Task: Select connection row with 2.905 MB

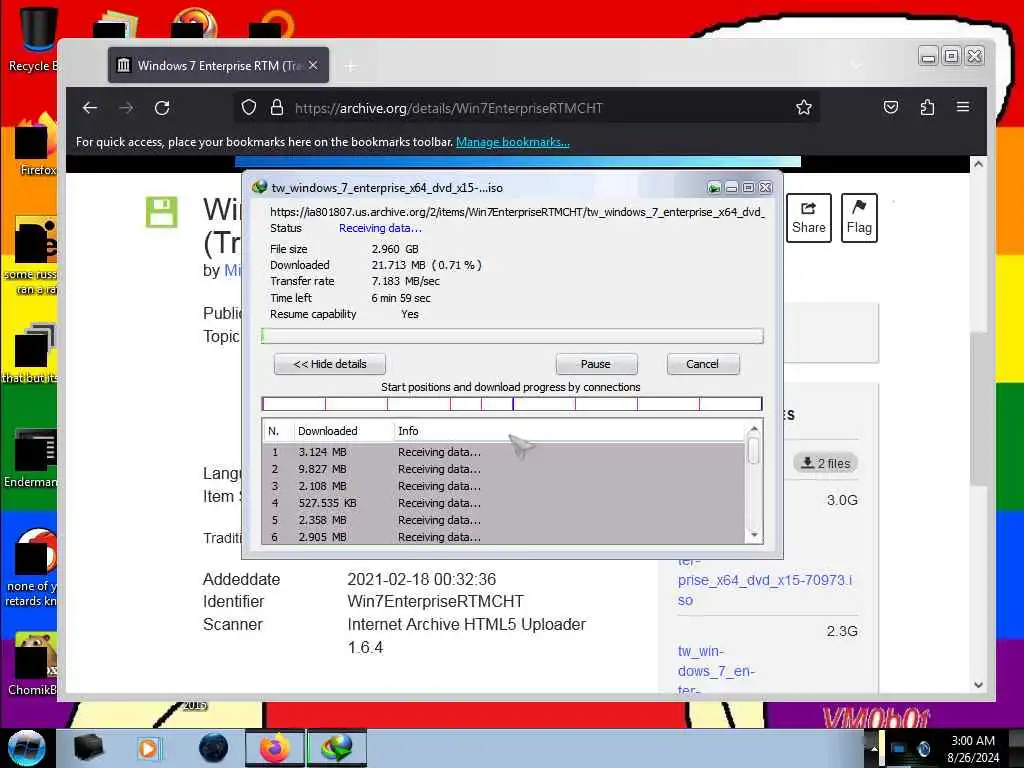Action: pos(503,537)
